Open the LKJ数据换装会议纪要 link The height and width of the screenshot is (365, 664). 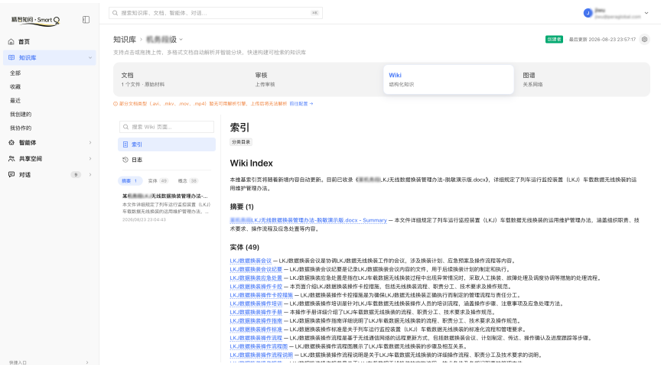click(256, 269)
